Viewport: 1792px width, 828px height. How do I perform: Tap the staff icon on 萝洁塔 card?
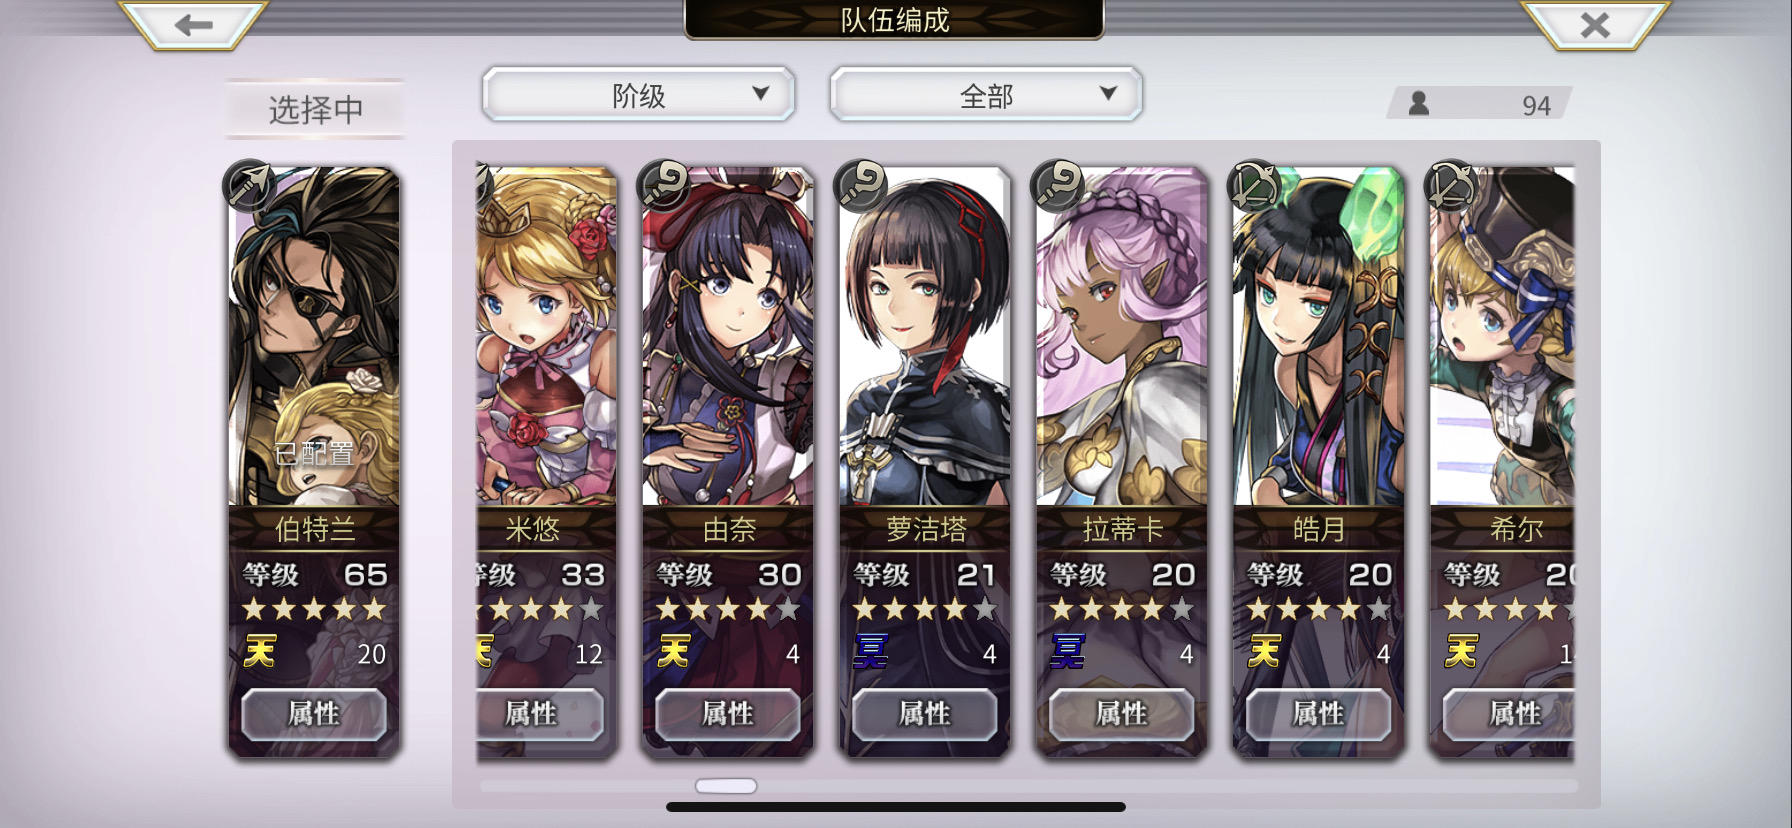[860, 184]
